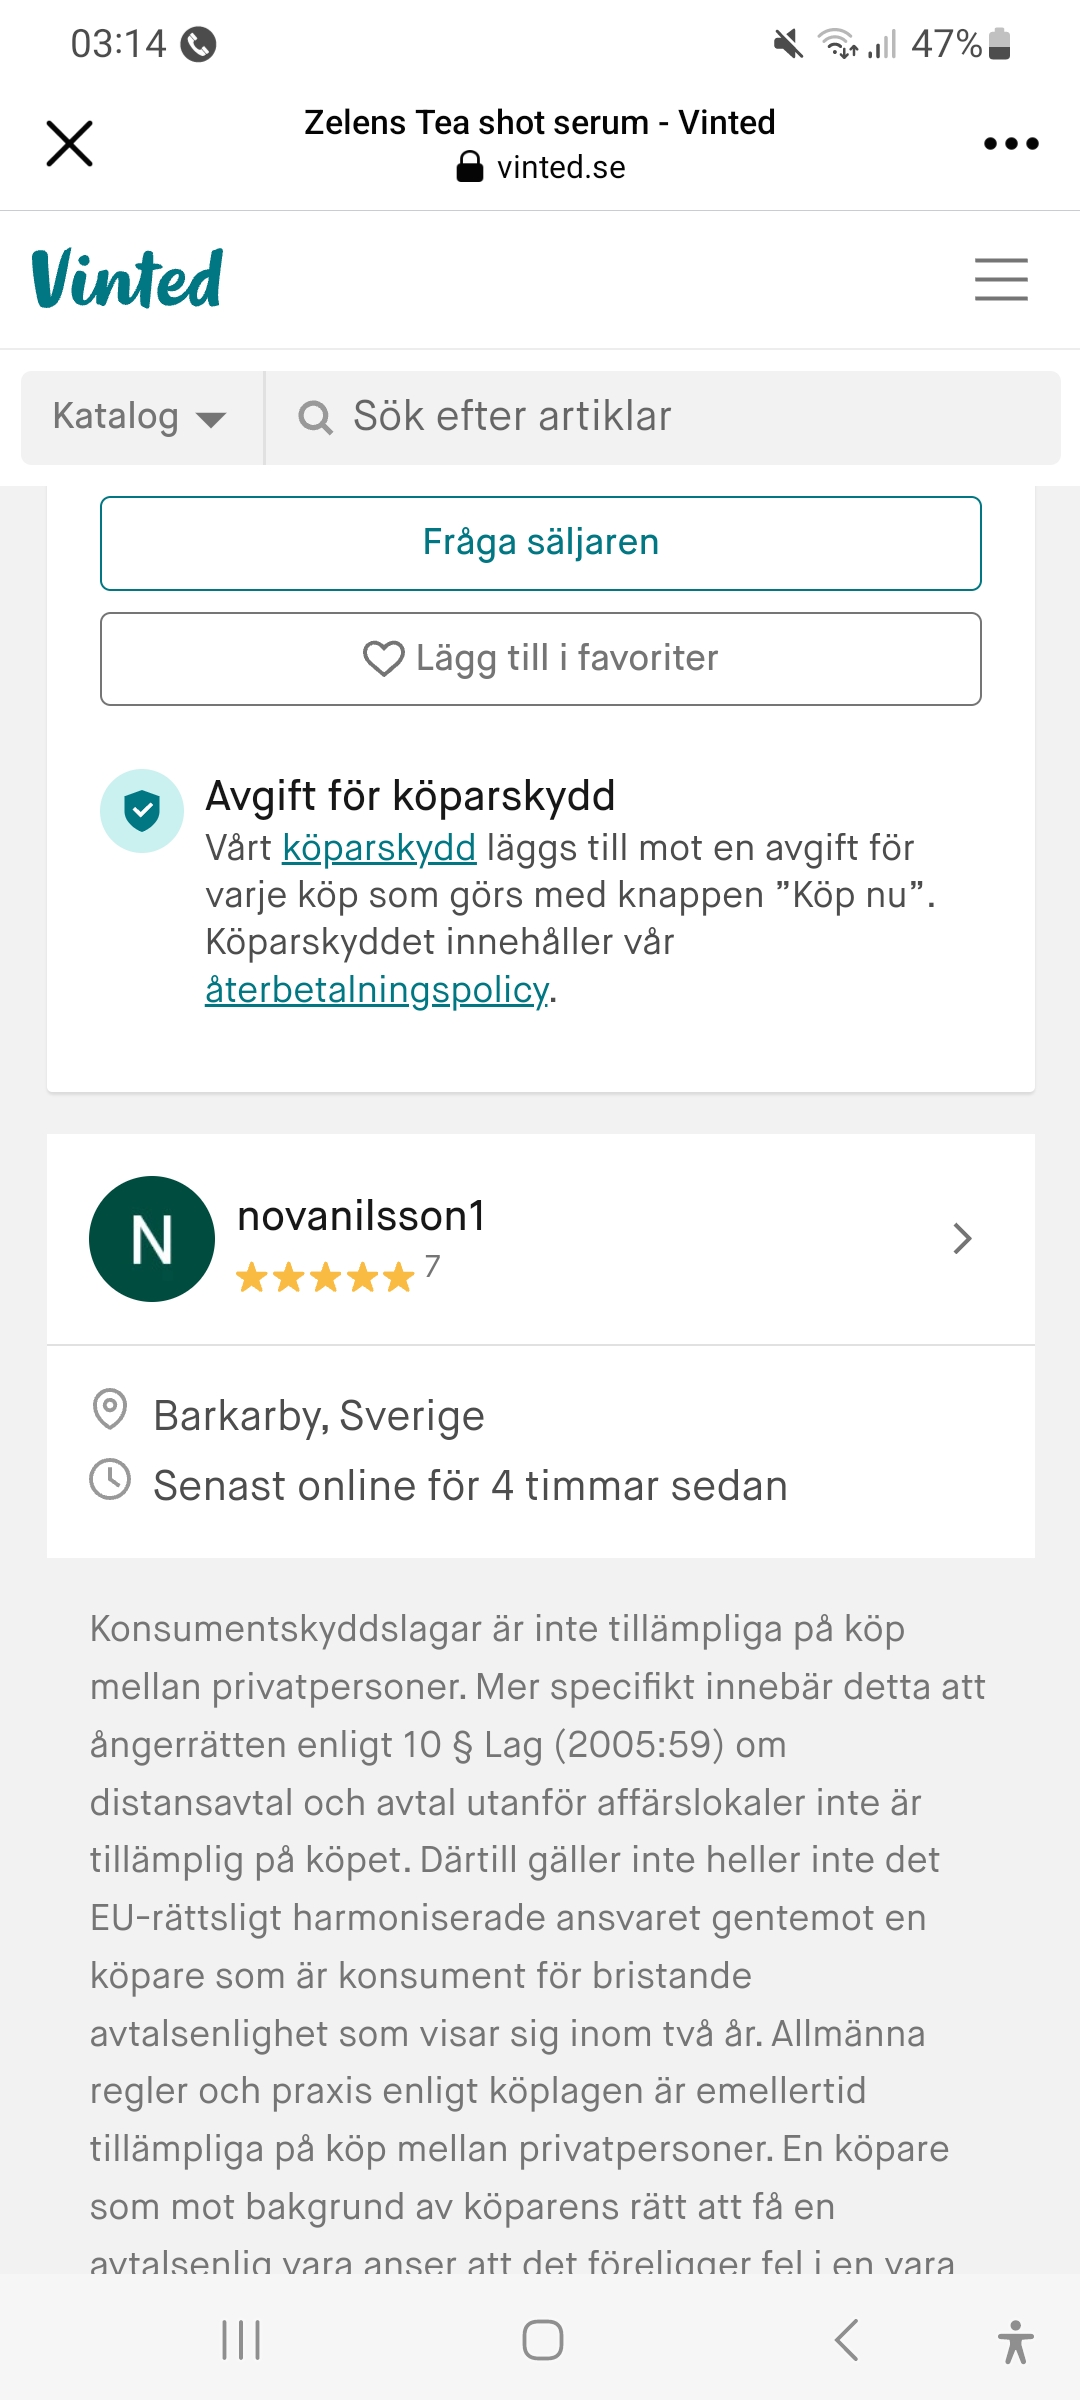This screenshot has height=2400, width=1080.
Task: Tap the buyer protection shield icon
Action: [x=142, y=810]
